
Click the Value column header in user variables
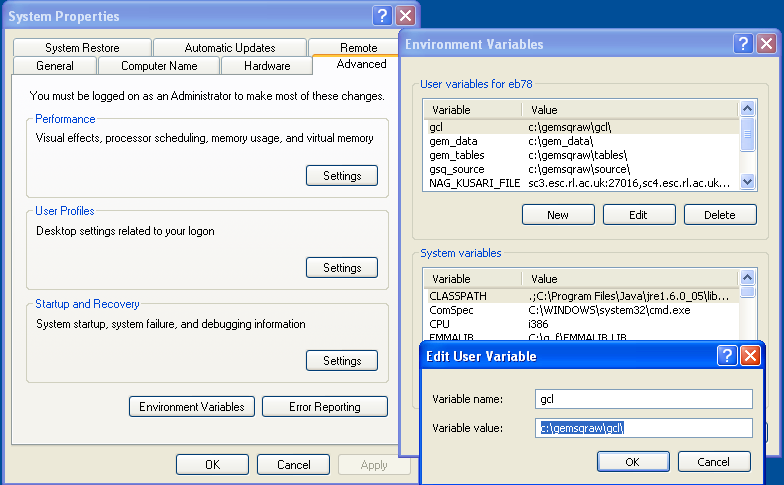(x=630, y=110)
